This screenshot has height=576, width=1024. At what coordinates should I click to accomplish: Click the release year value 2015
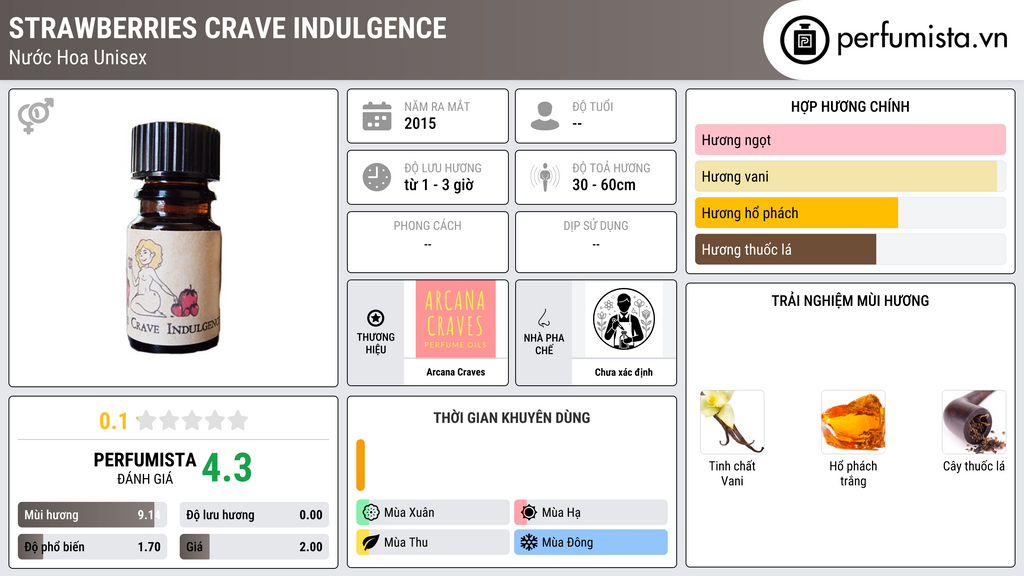click(420, 123)
